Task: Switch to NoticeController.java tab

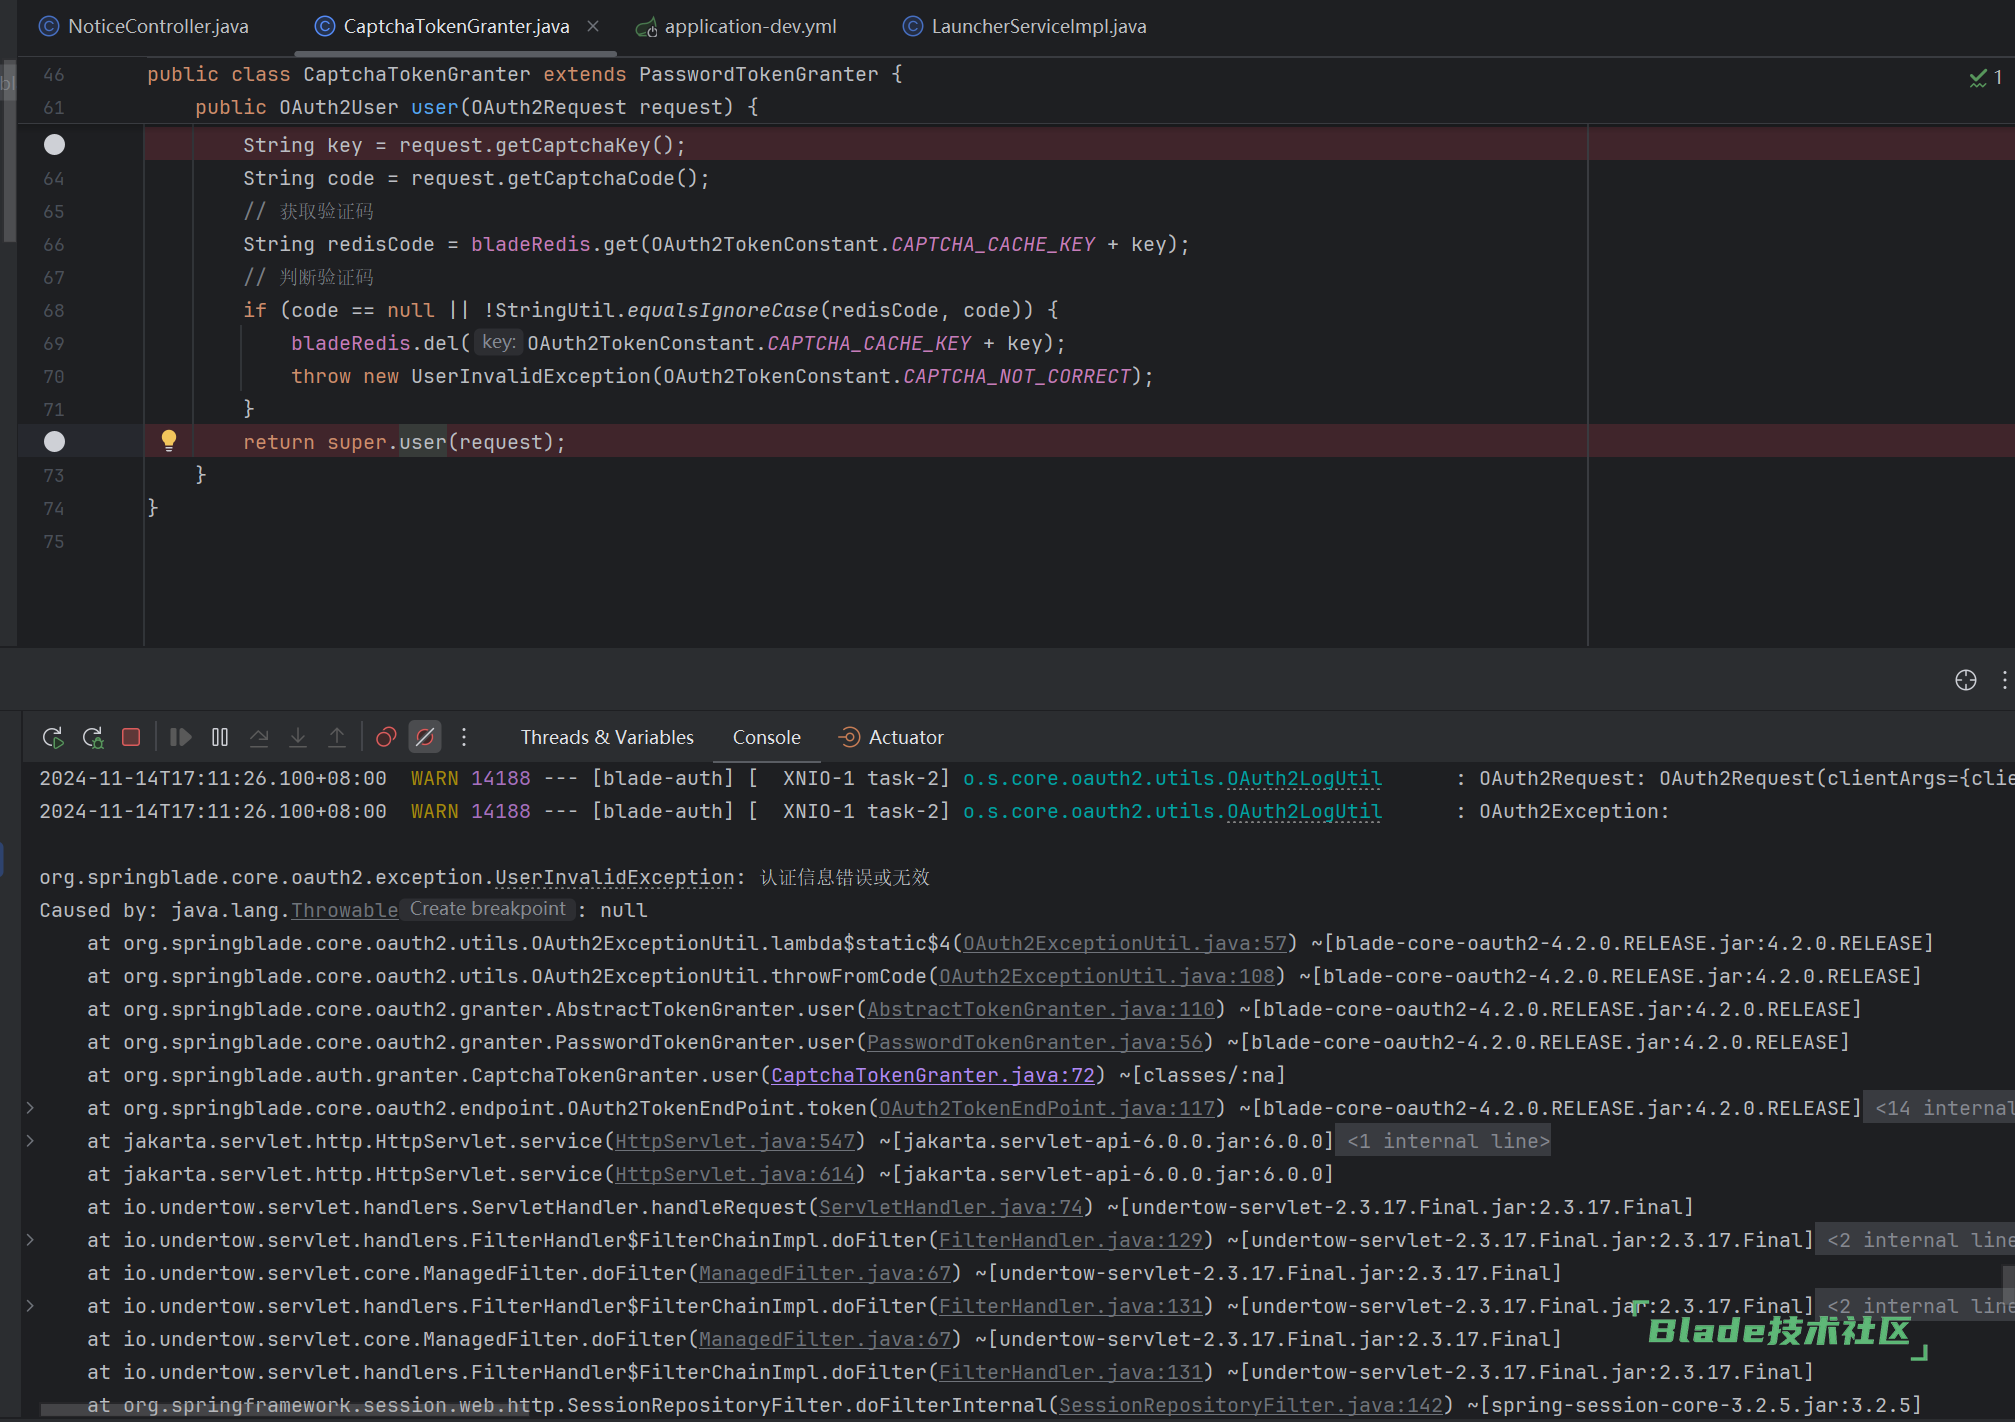Action: [144, 26]
